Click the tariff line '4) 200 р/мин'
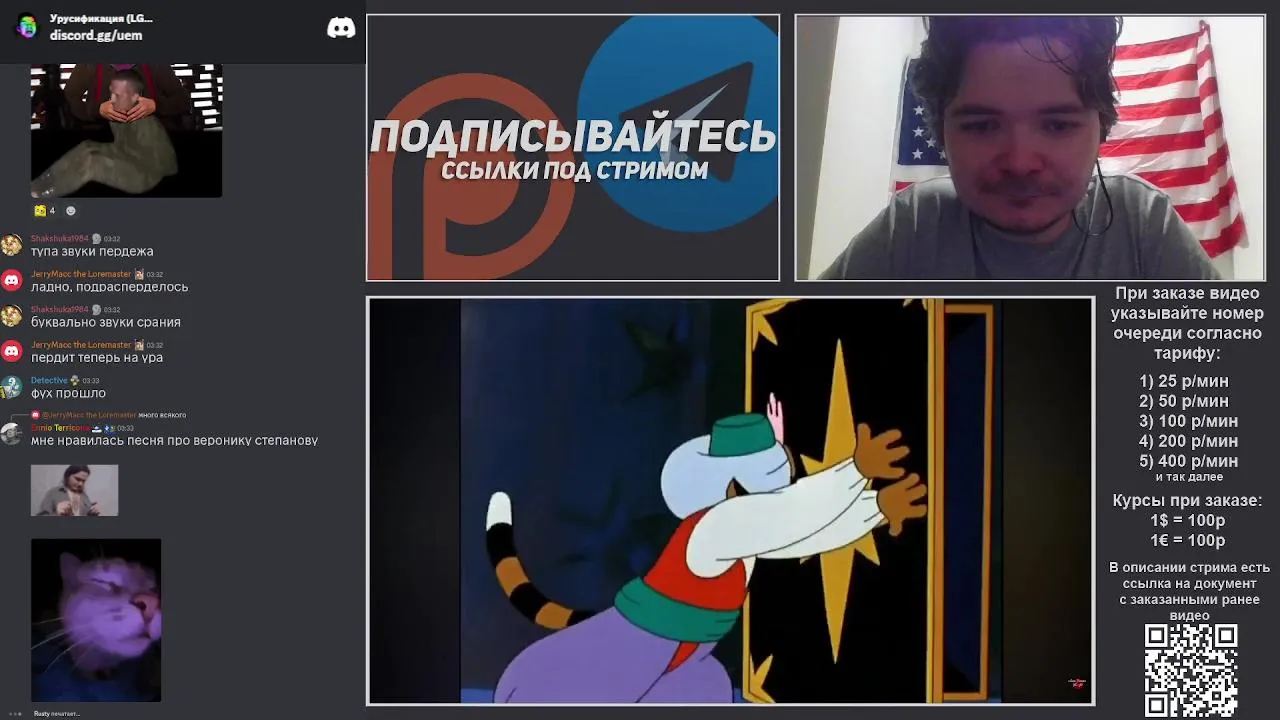The height and width of the screenshot is (720, 1280). [x=1188, y=441]
